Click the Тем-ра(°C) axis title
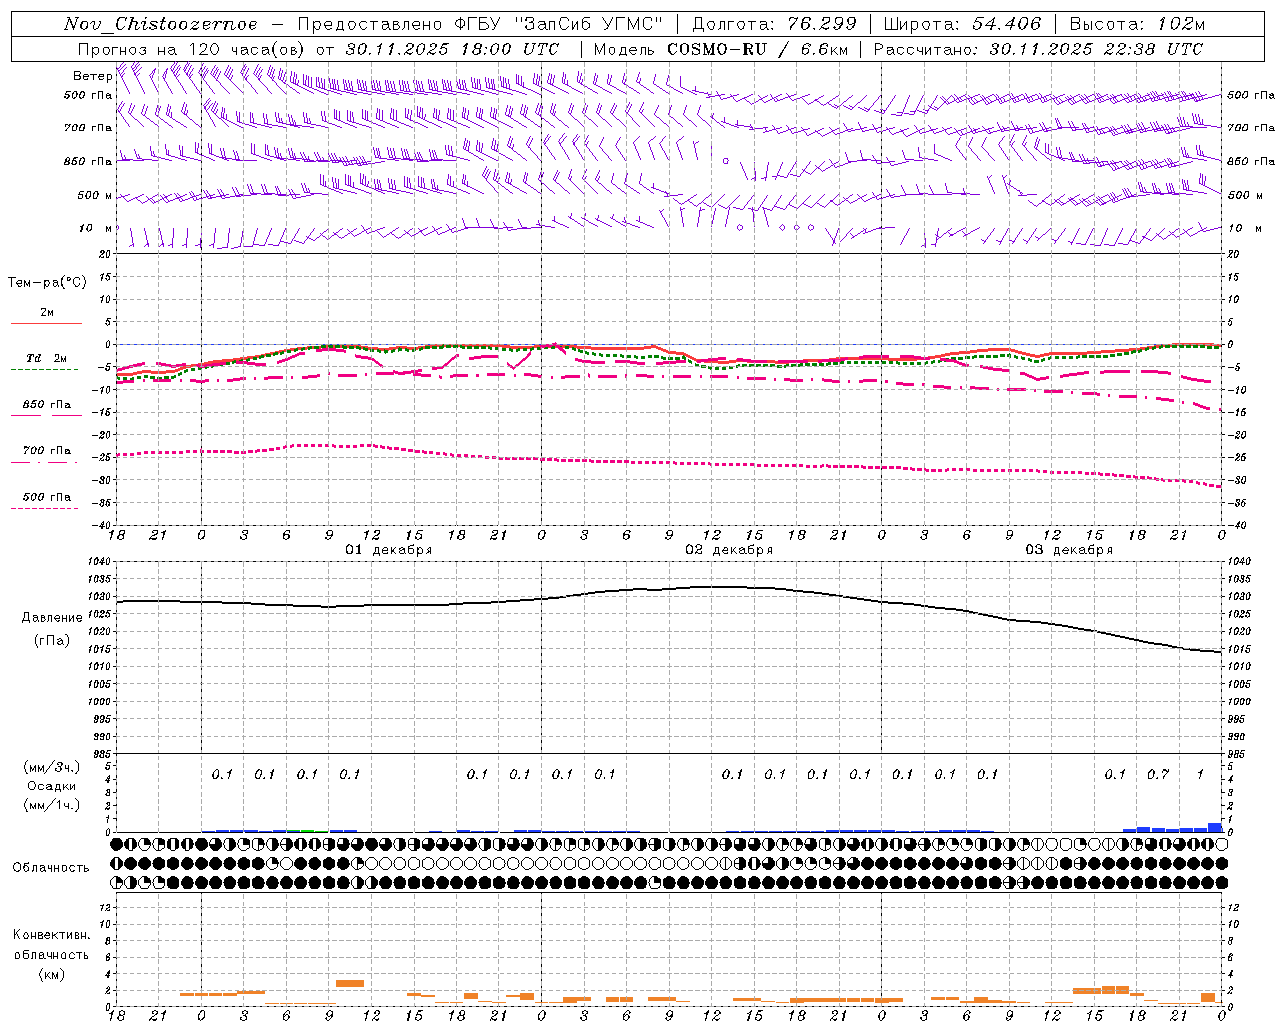1280x1024 pixels. [47, 283]
